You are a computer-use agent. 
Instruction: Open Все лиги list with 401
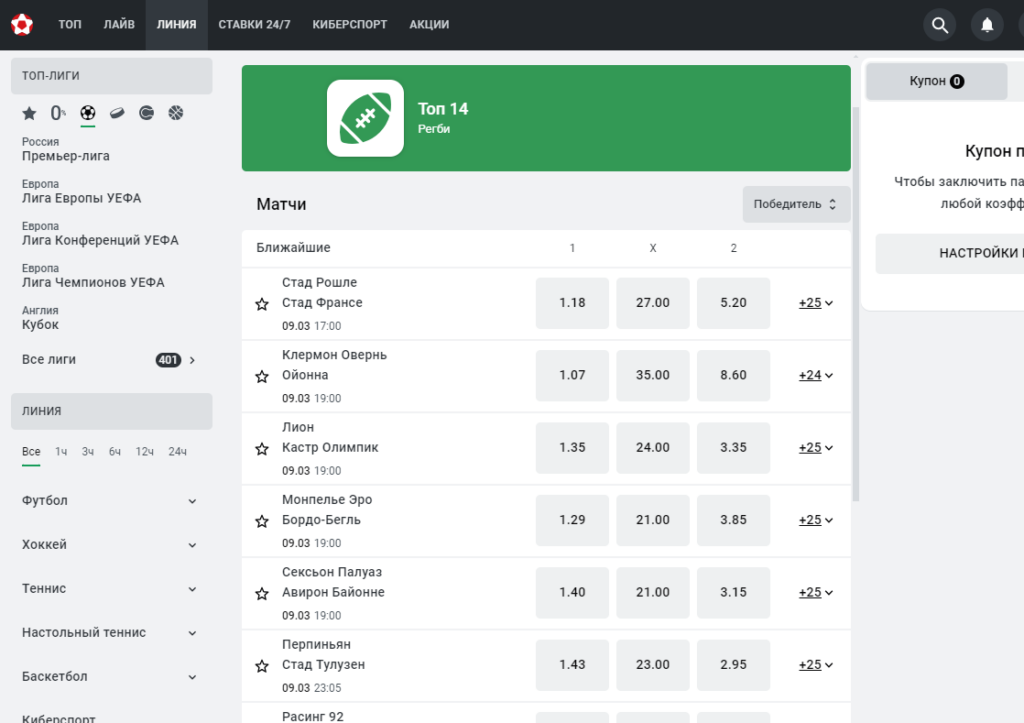tap(109, 360)
